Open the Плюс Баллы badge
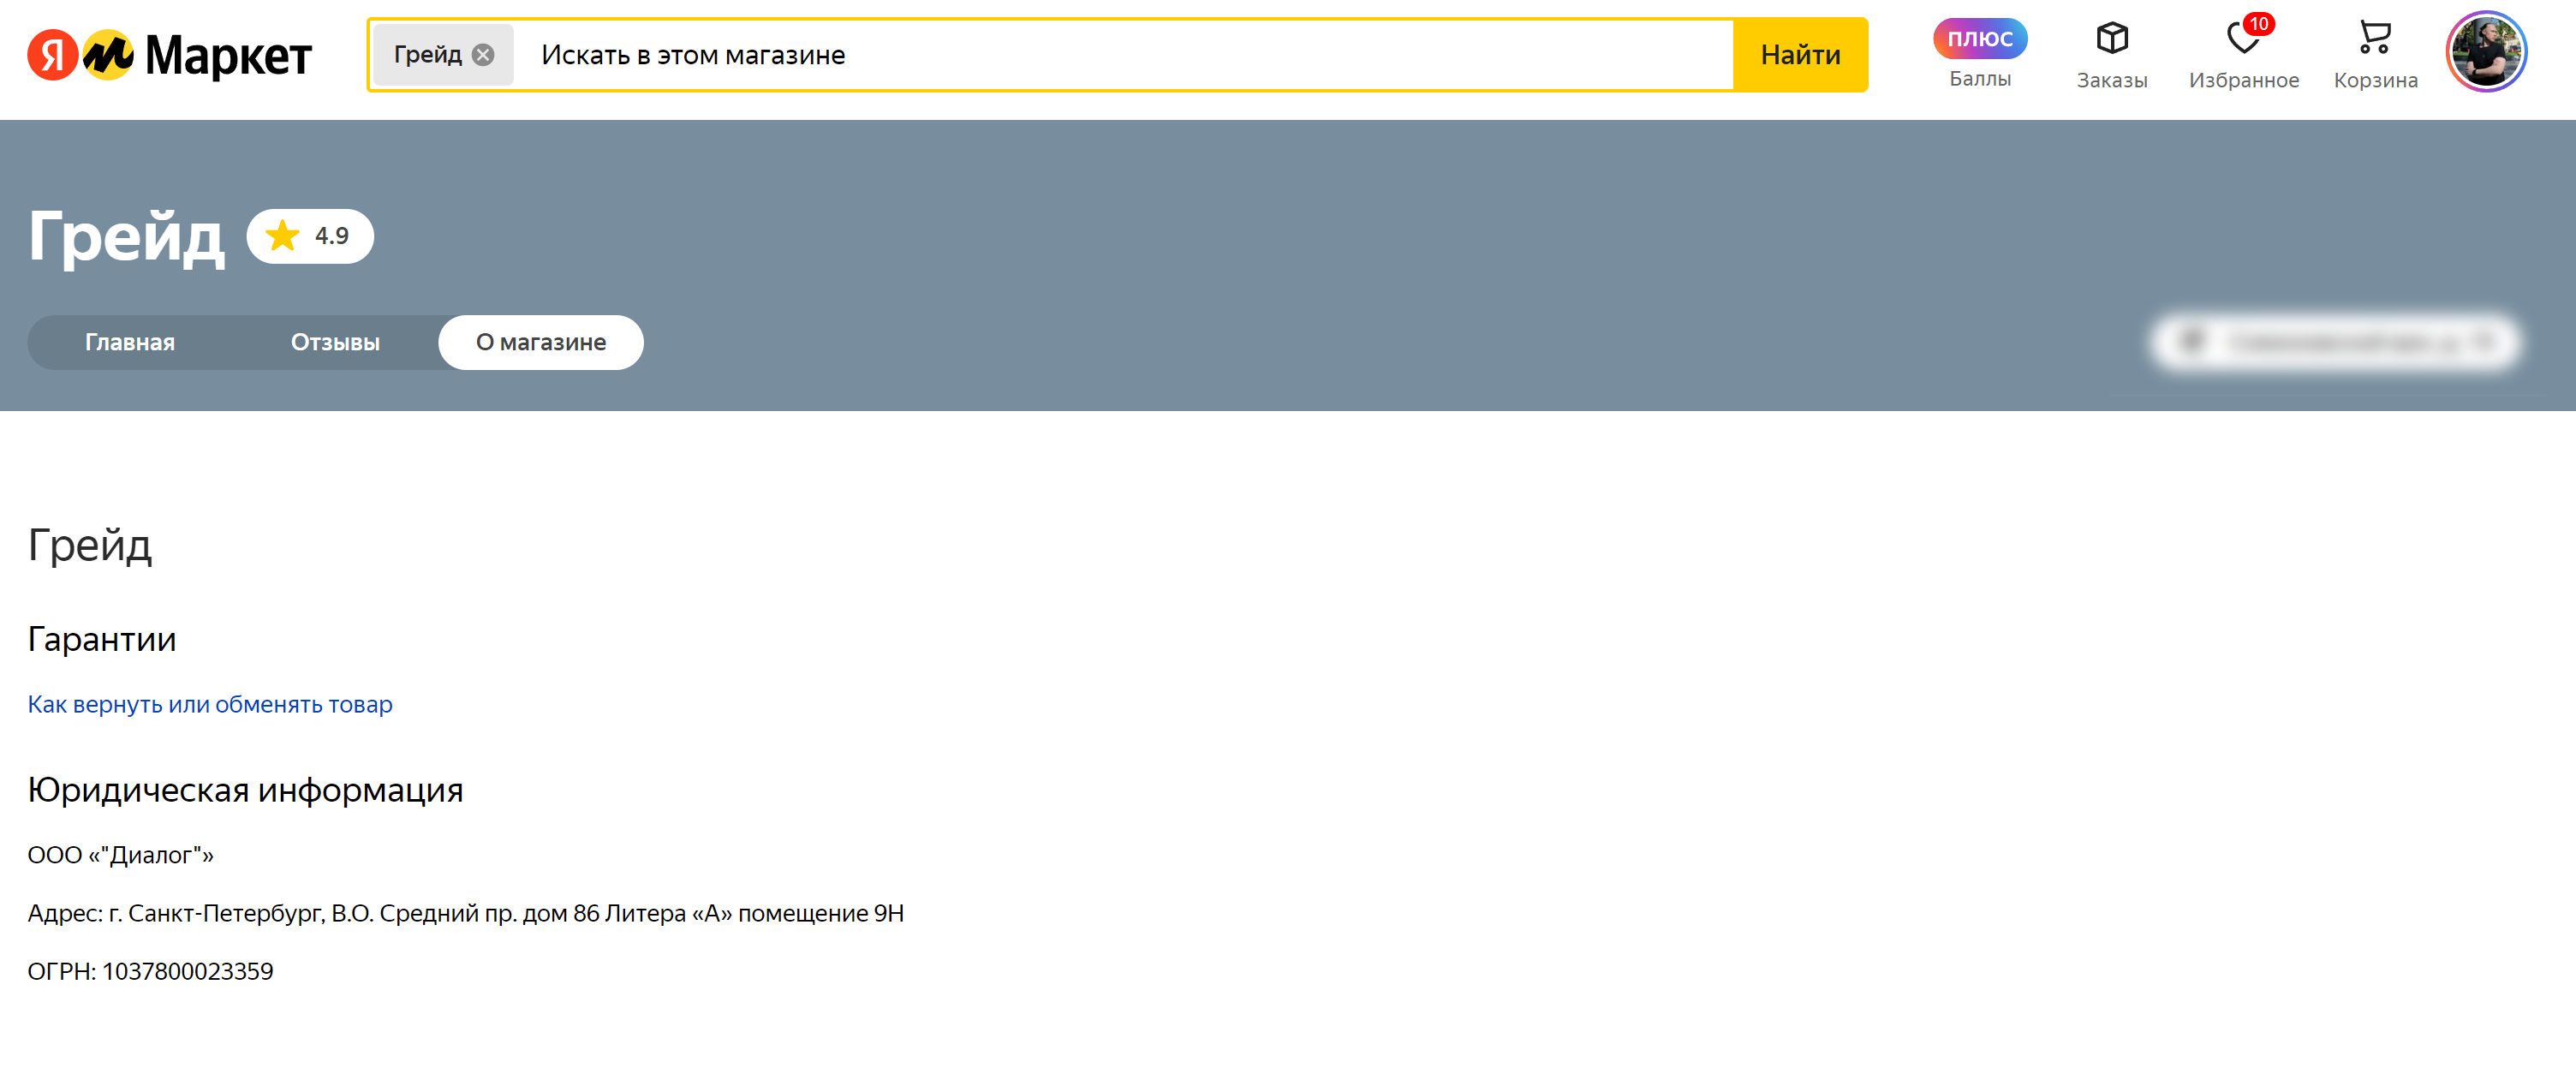The width and height of the screenshot is (2576, 1086). [x=1979, y=54]
